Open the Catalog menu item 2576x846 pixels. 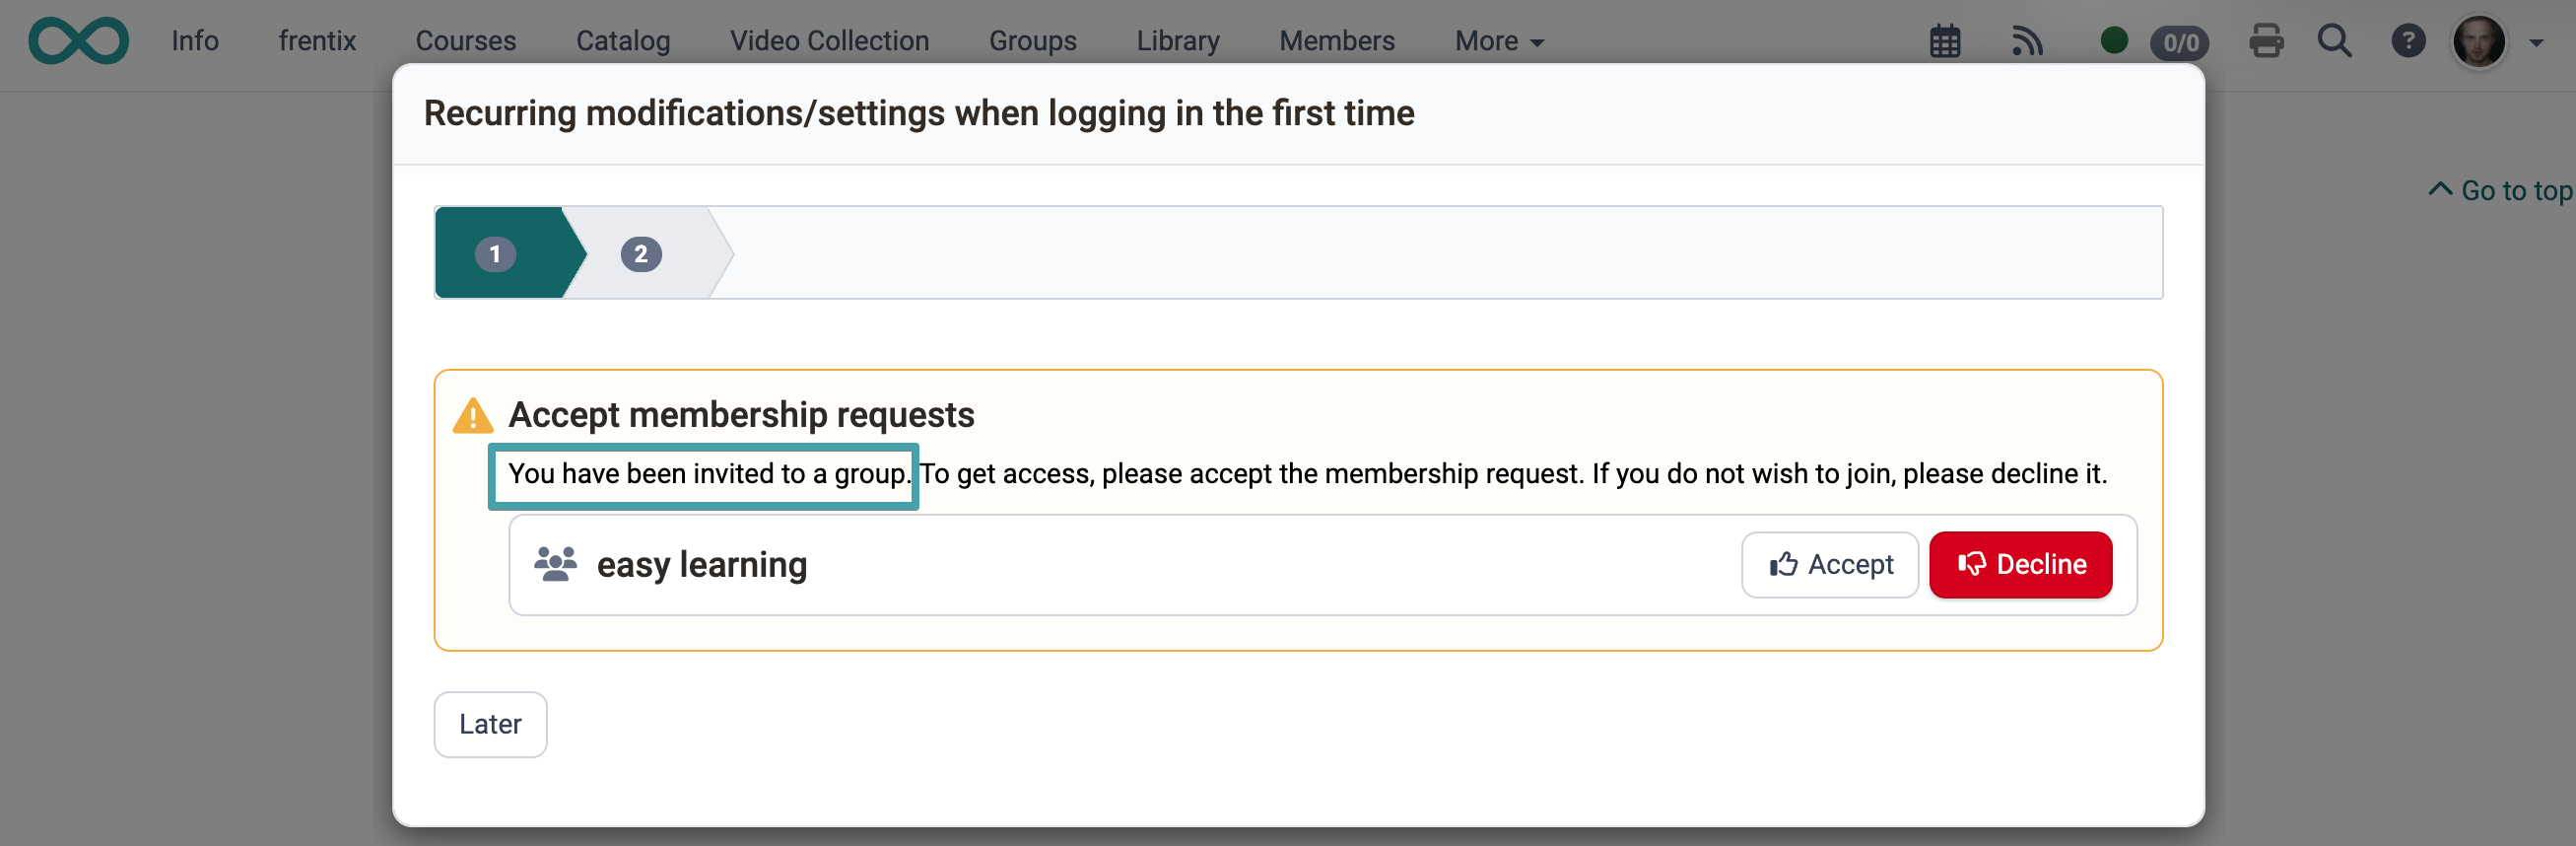point(623,41)
